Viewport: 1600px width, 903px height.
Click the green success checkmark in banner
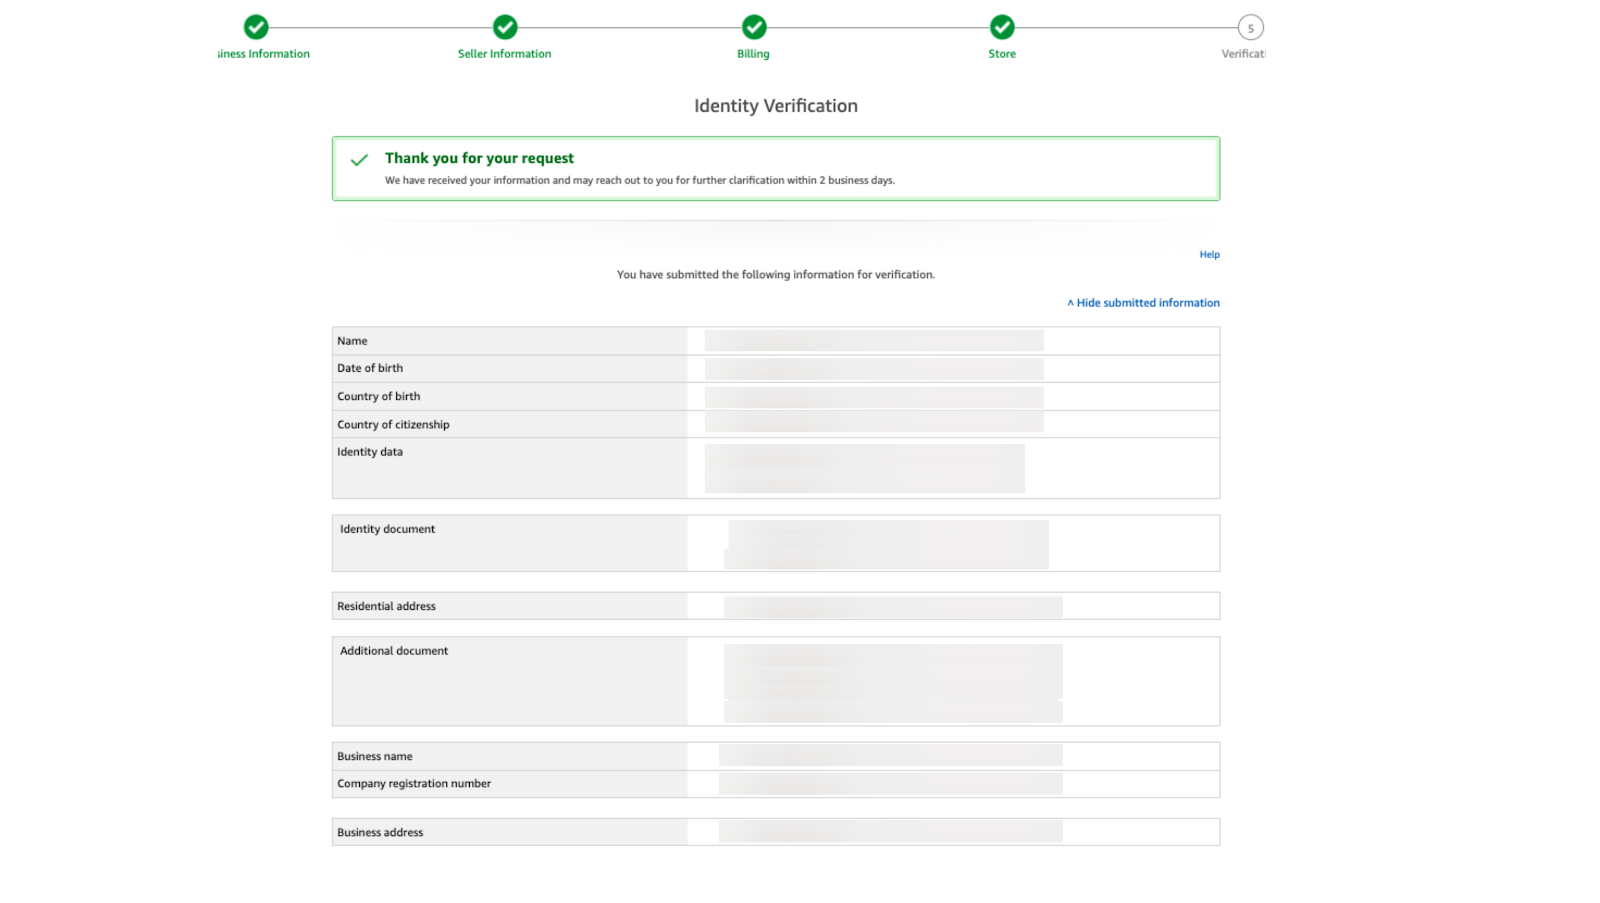[x=359, y=160]
